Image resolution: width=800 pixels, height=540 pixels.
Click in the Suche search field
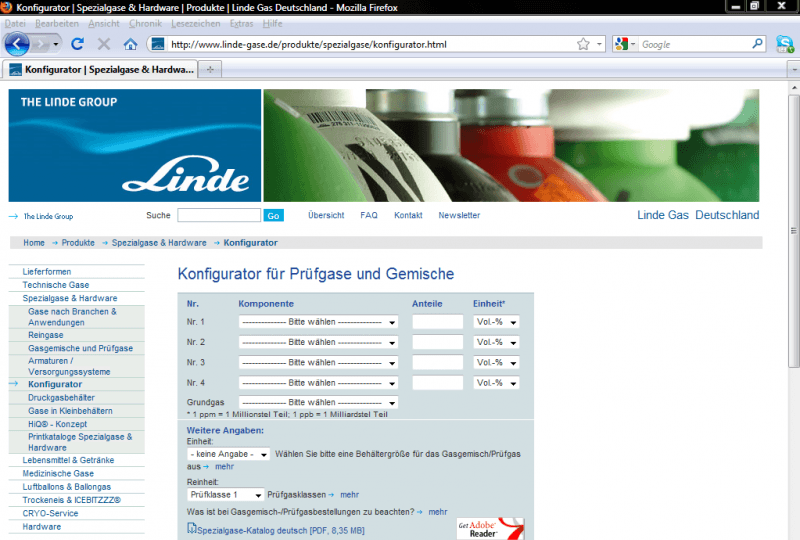219,215
